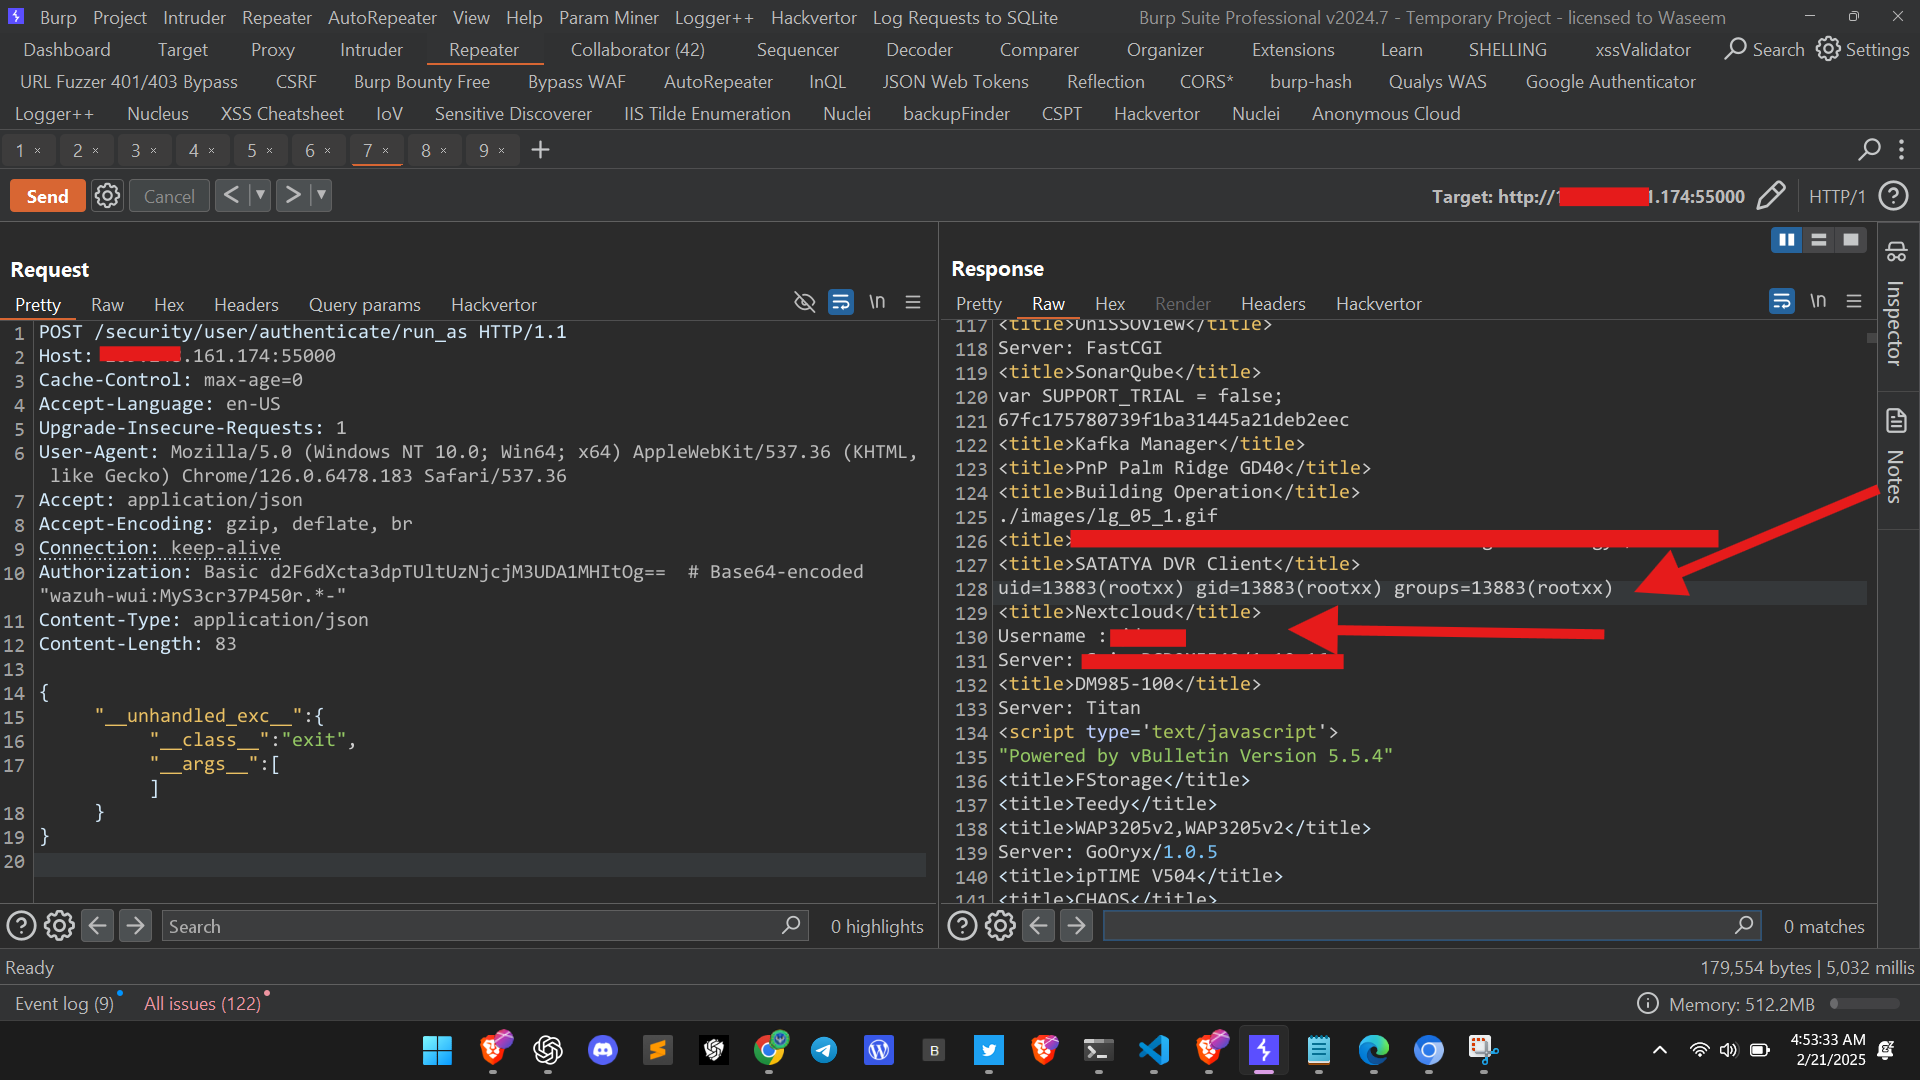Open help for the response search bar
Screen dimensions: 1920x1080
coord(962,926)
